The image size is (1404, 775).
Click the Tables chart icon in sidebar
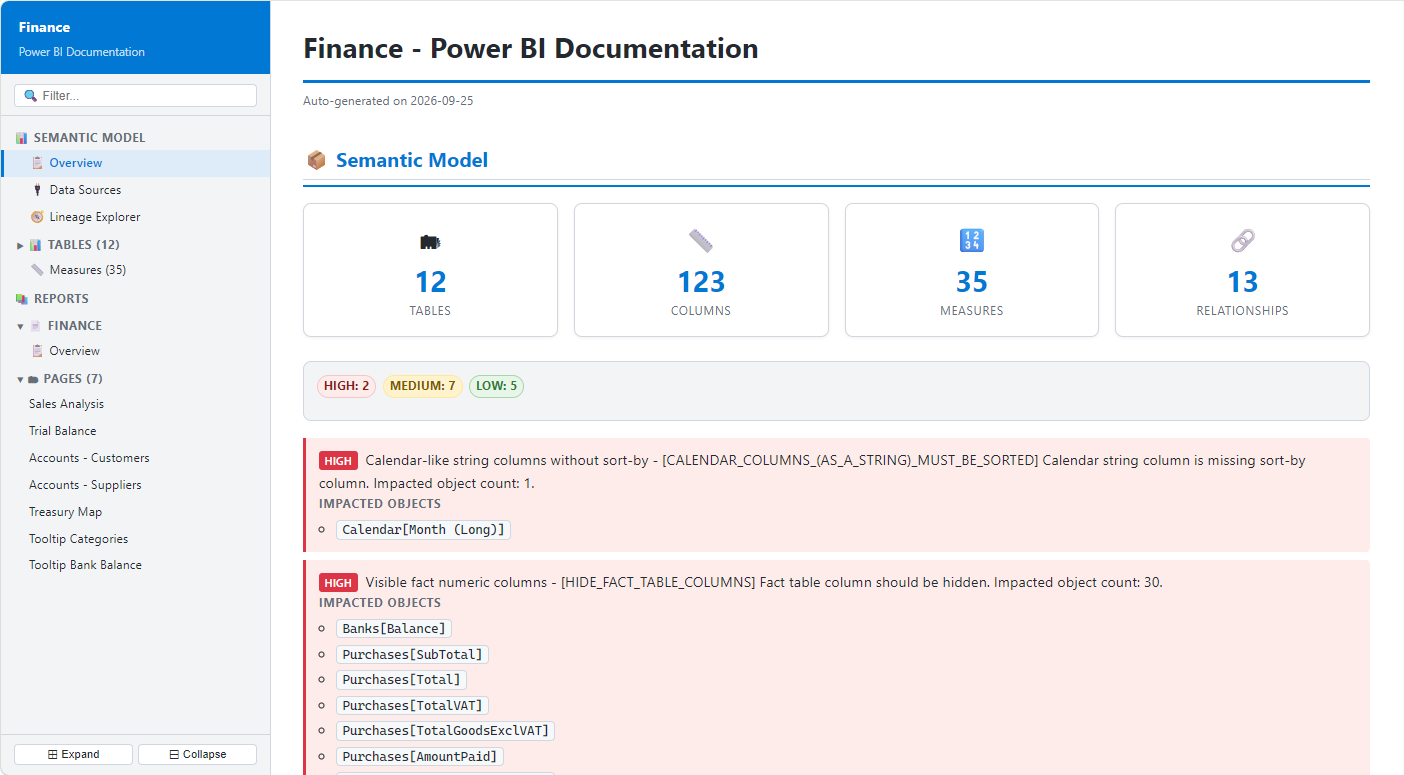tap(36, 245)
